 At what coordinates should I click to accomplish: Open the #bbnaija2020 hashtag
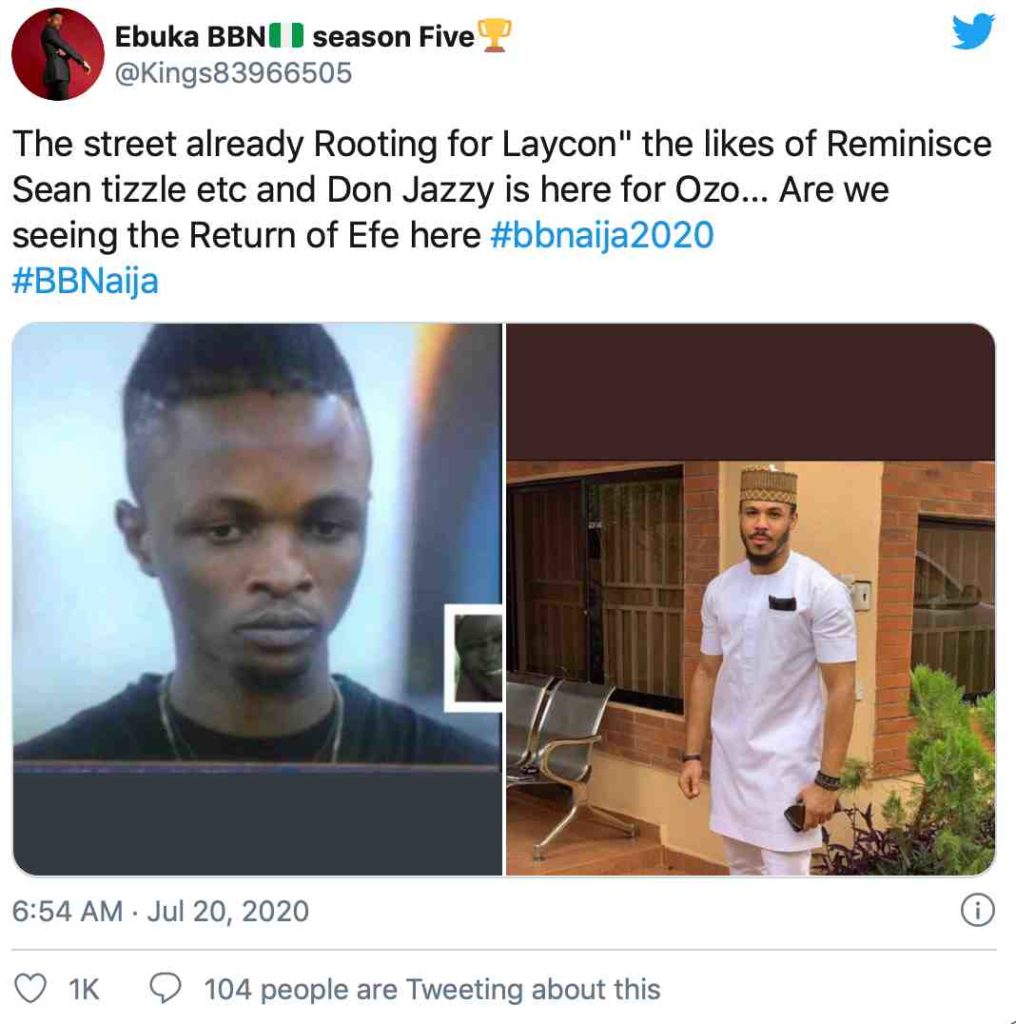(x=602, y=235)
